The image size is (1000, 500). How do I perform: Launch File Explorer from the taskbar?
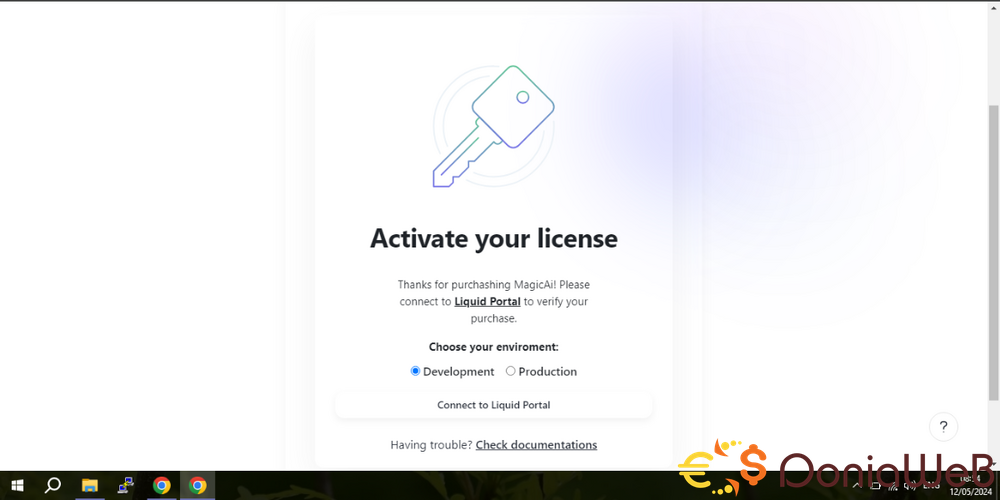point(89,485)
